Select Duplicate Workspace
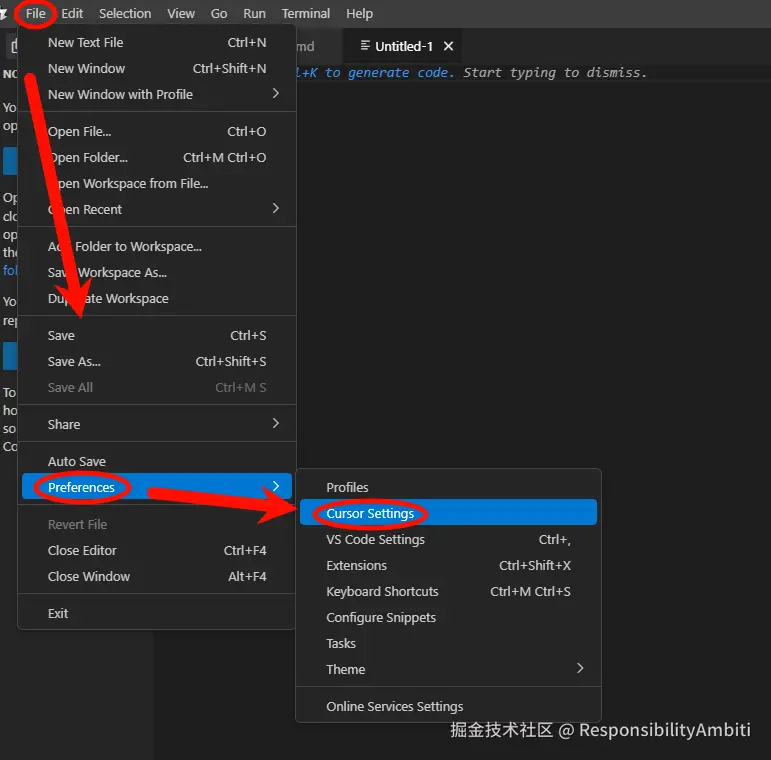The height and width of the screenshot is (760, 771). click(x=157, y=299)
